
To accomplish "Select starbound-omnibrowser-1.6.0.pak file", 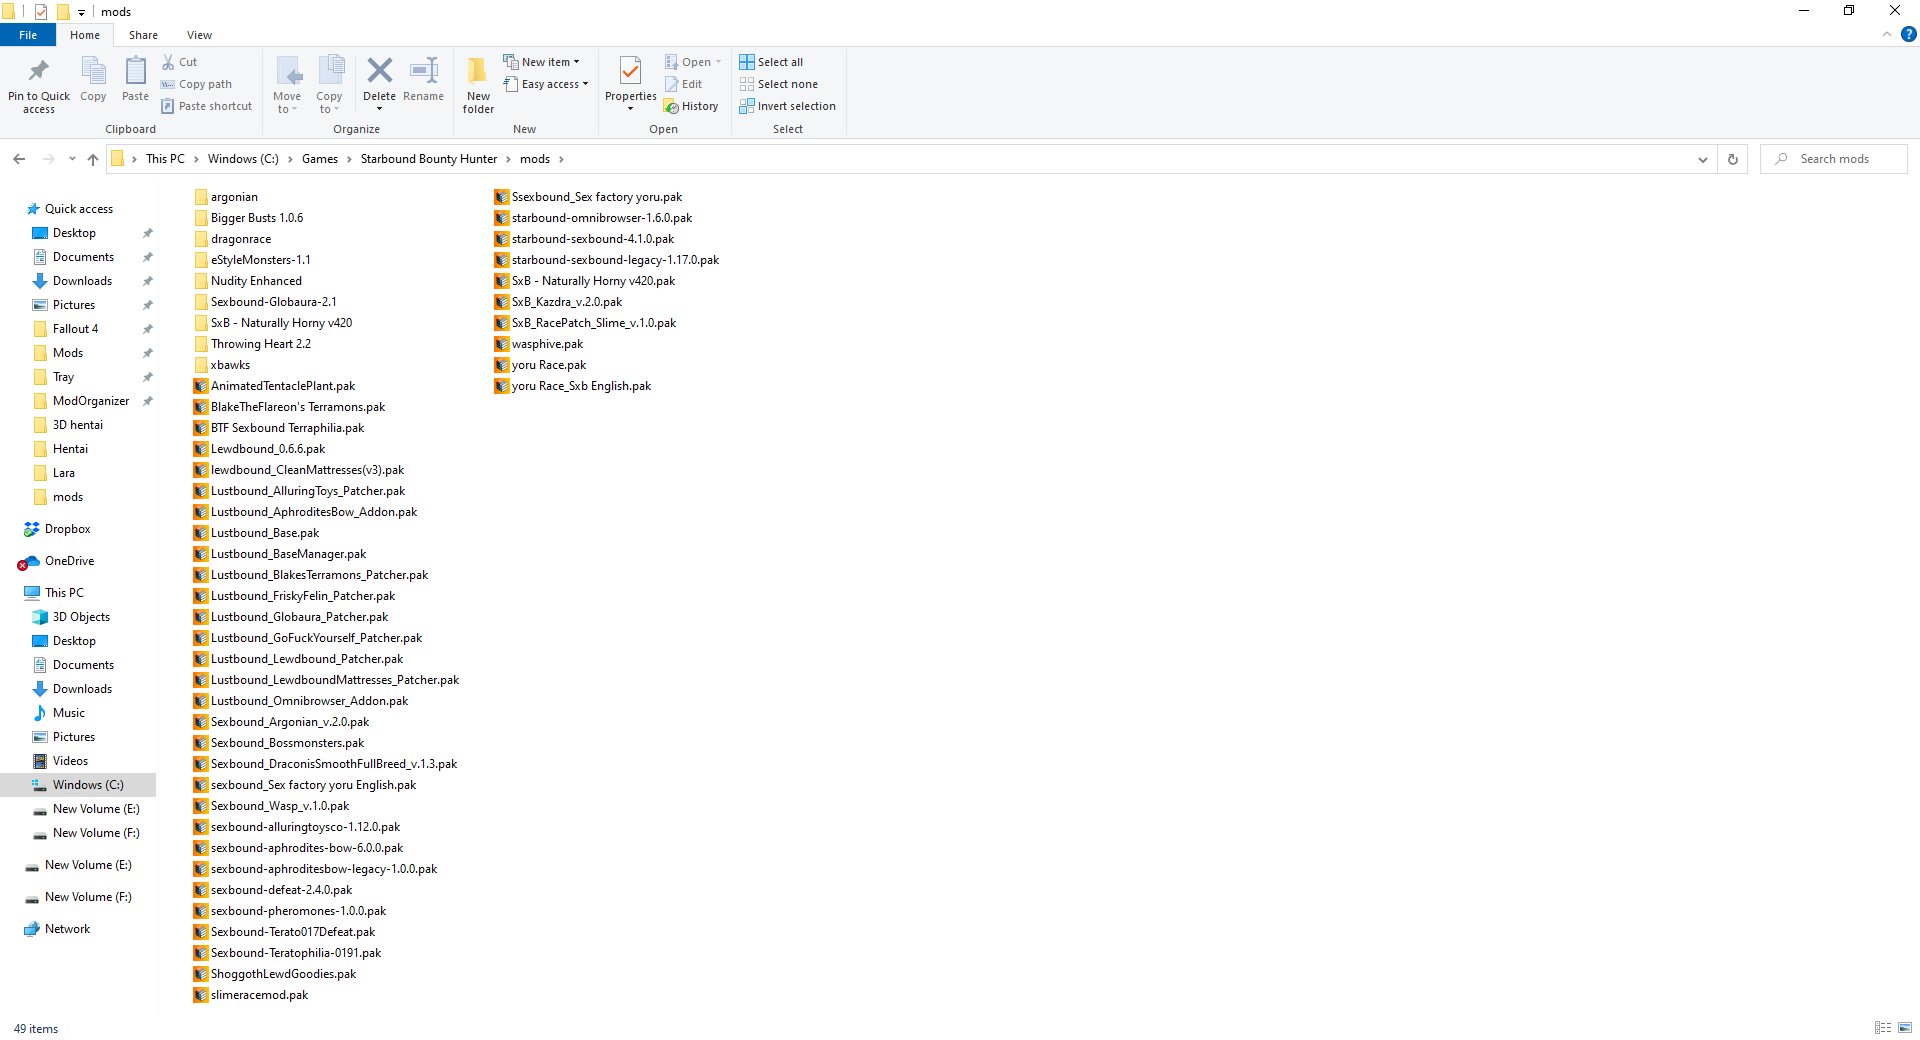I will click(593, 218).
